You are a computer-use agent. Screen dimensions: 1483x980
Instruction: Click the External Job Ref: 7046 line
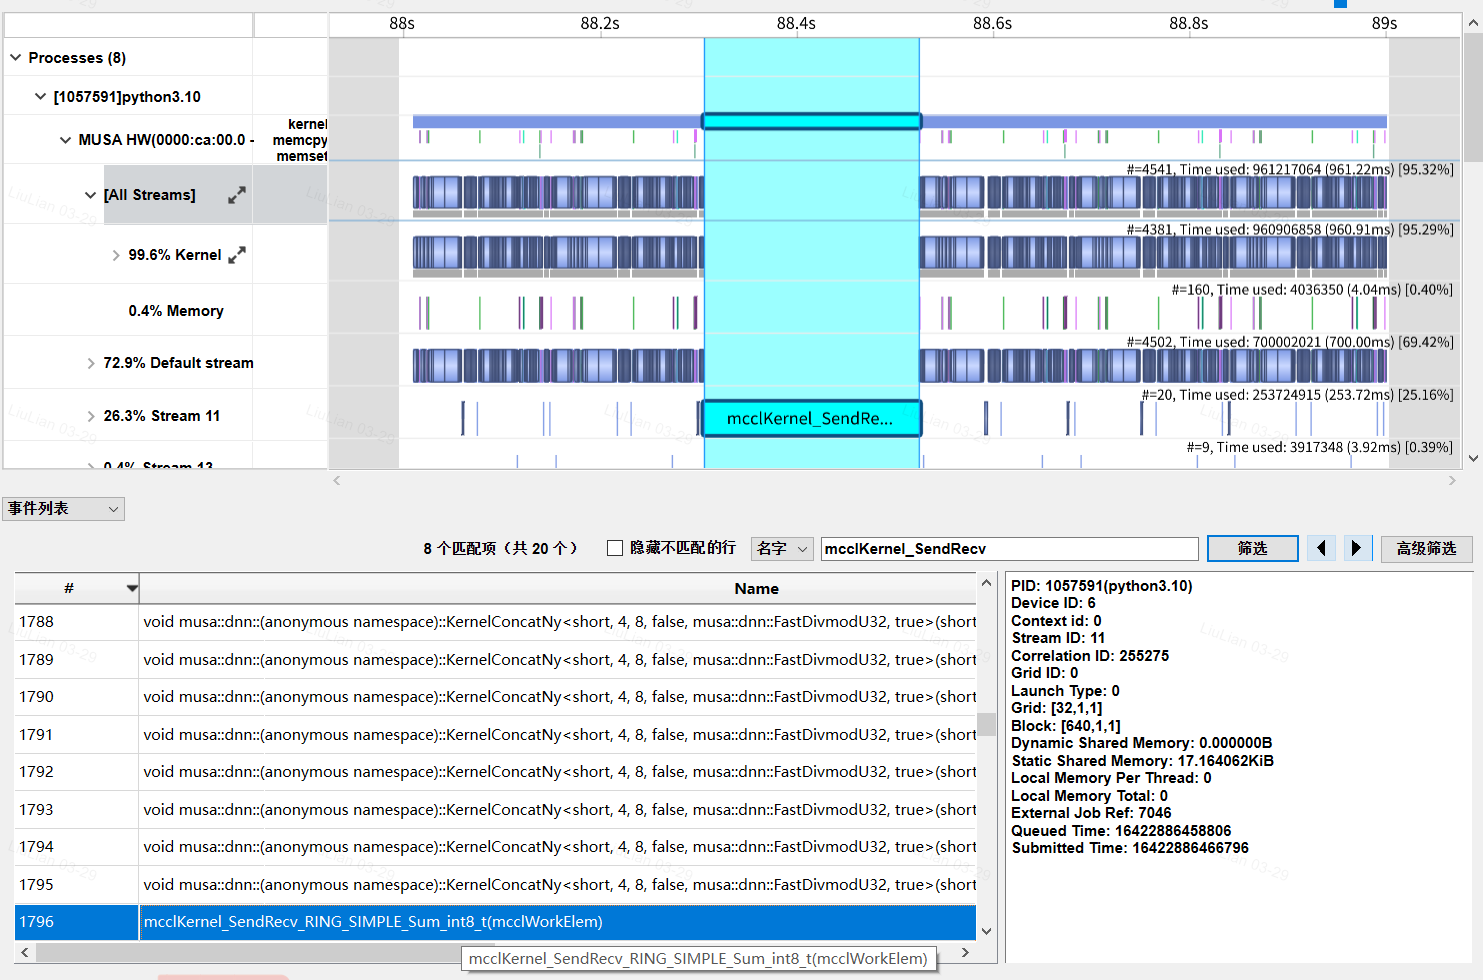click(x=1091, y=813)
